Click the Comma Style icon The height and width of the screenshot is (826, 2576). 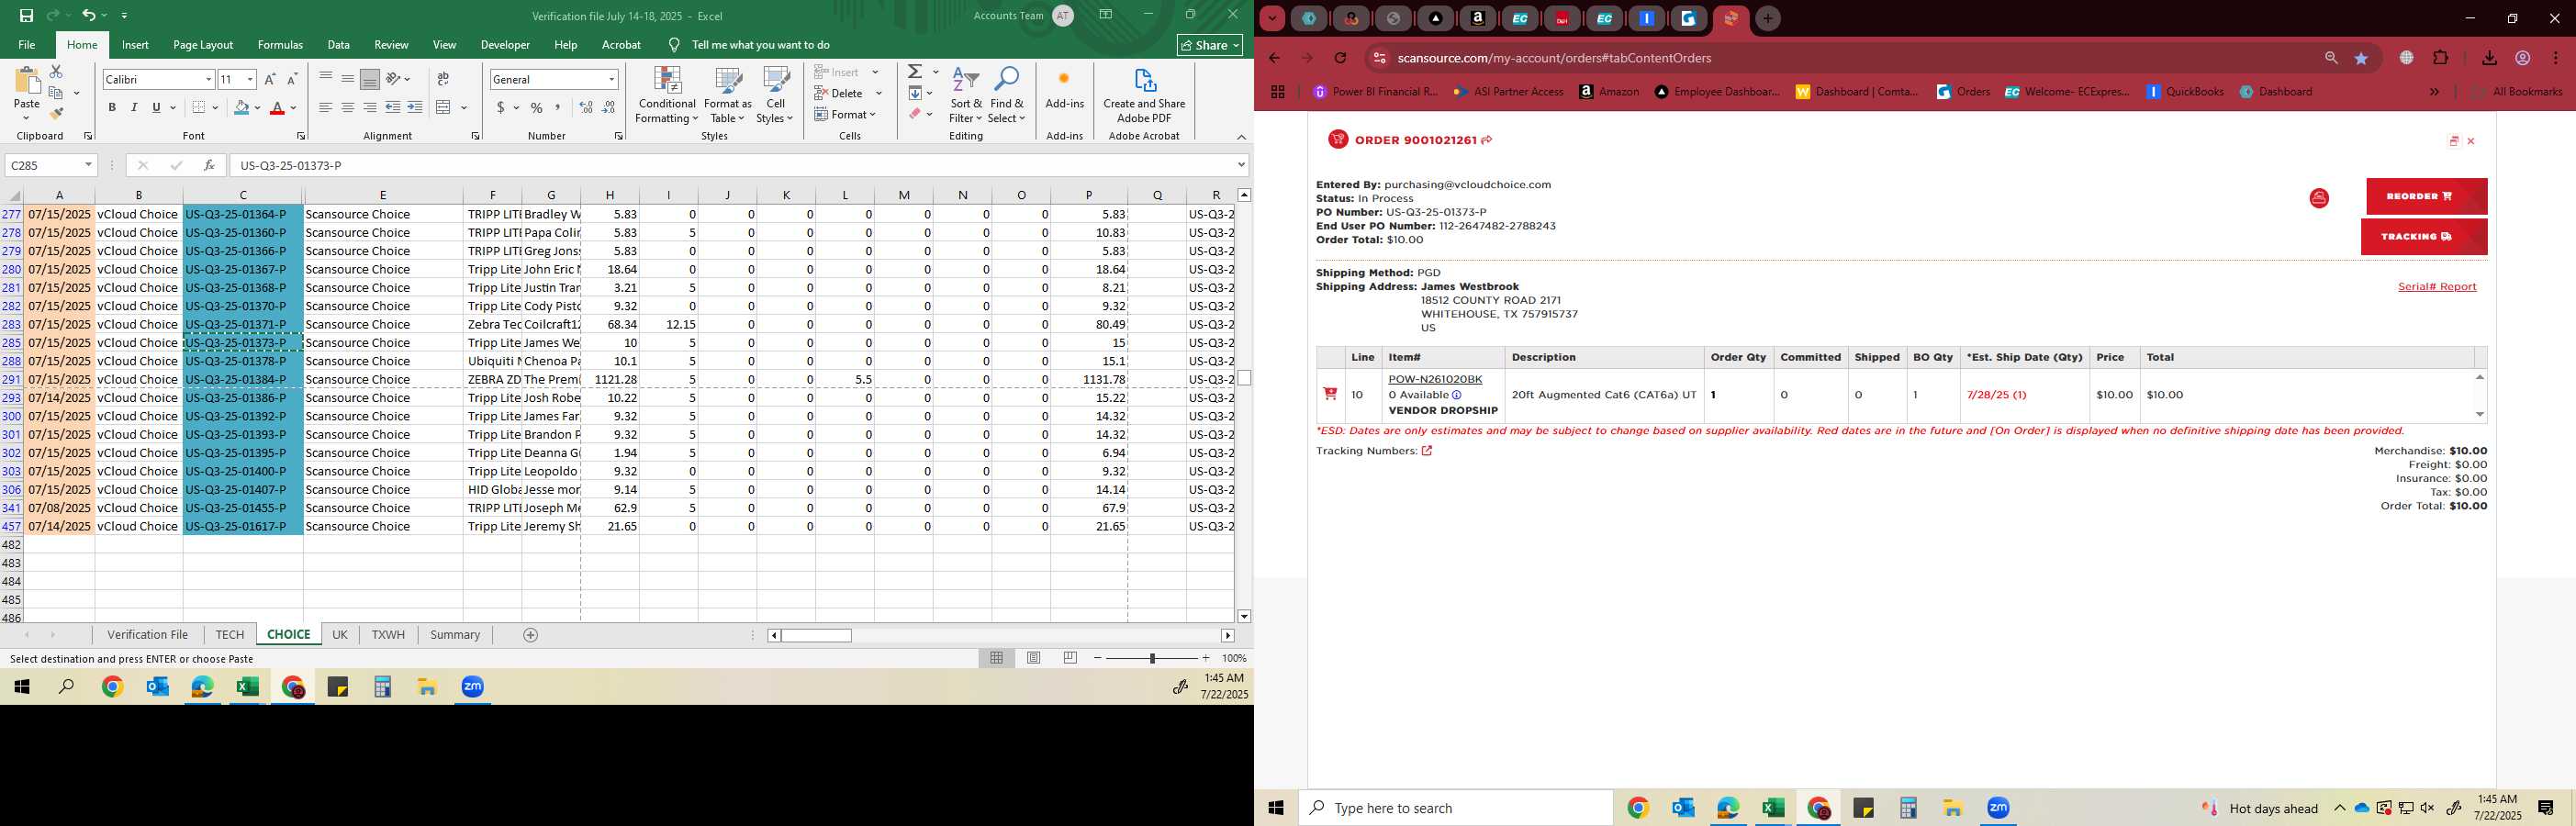coord(558,107)
